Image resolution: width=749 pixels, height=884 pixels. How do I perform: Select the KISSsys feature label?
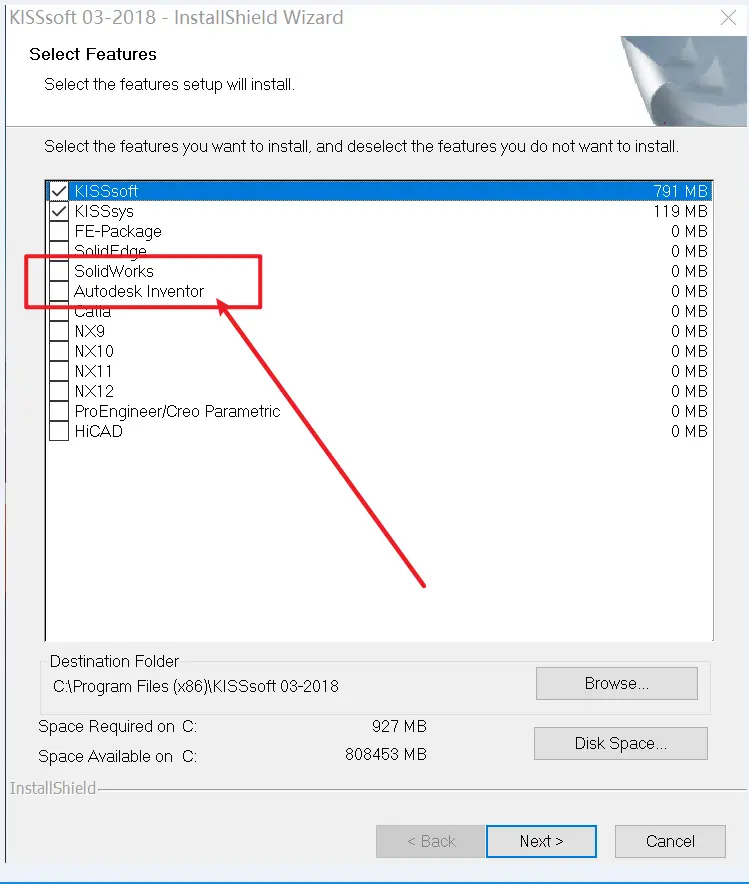pyautogui.click(x=104, y=211)
